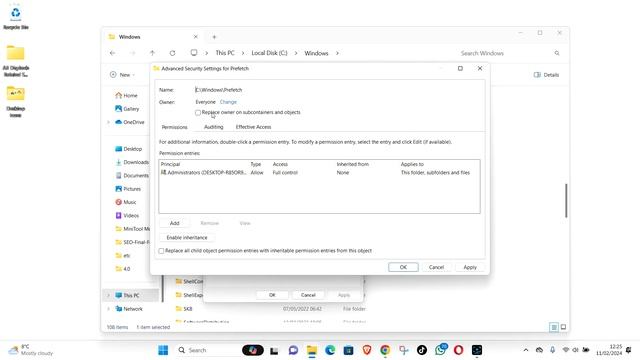Open File Explorer from taskbar
640x360 pixels.
click(x=312, y=350)
